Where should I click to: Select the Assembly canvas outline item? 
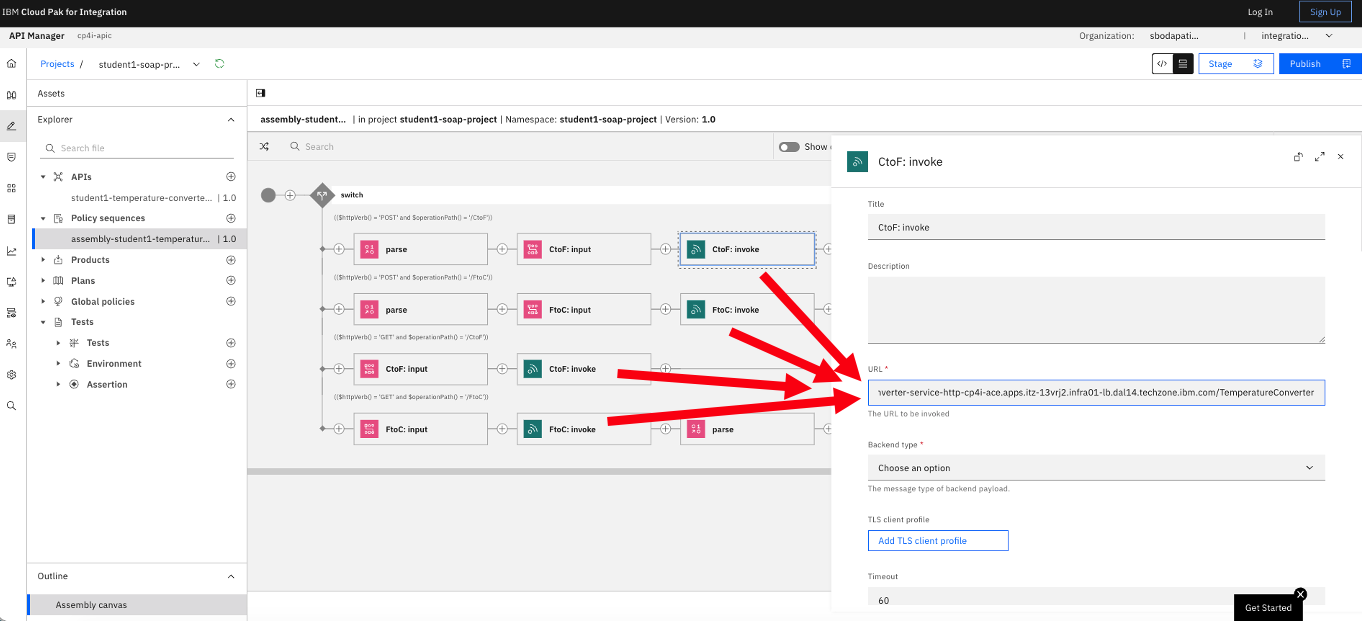tap(138, 605)
